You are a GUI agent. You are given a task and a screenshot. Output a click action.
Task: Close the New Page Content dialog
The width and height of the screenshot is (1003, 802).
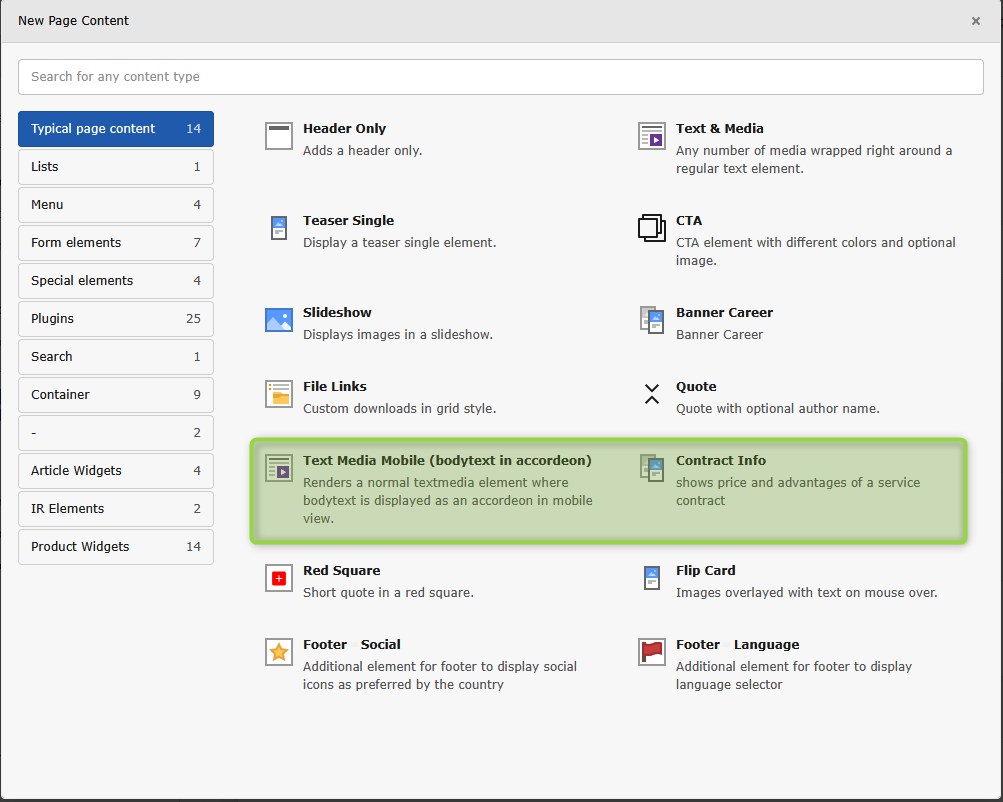coord(976,21)
